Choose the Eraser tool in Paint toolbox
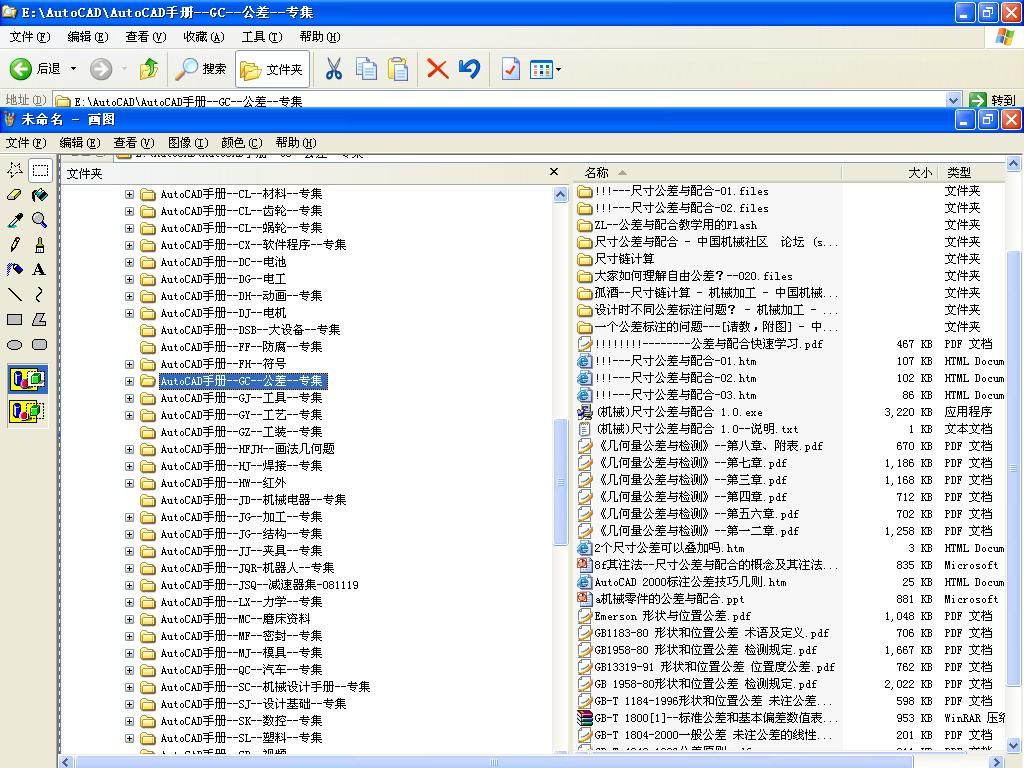 [x=15, y=195]
